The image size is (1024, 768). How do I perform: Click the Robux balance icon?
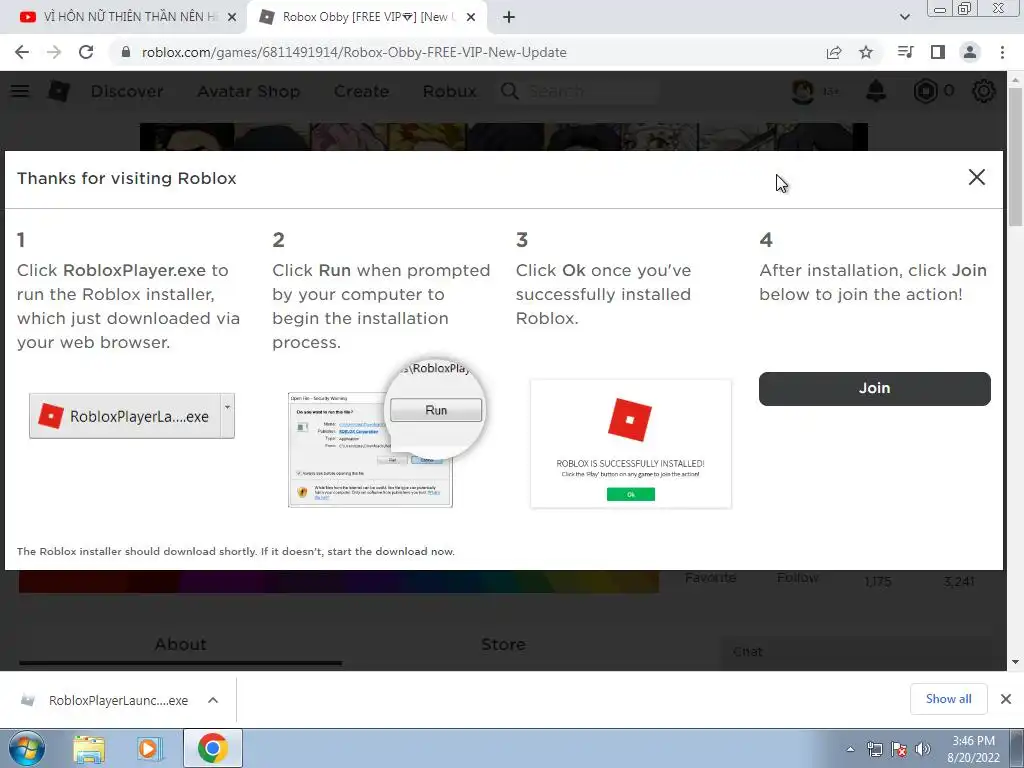pyautogui.click(x=925, y=91)
